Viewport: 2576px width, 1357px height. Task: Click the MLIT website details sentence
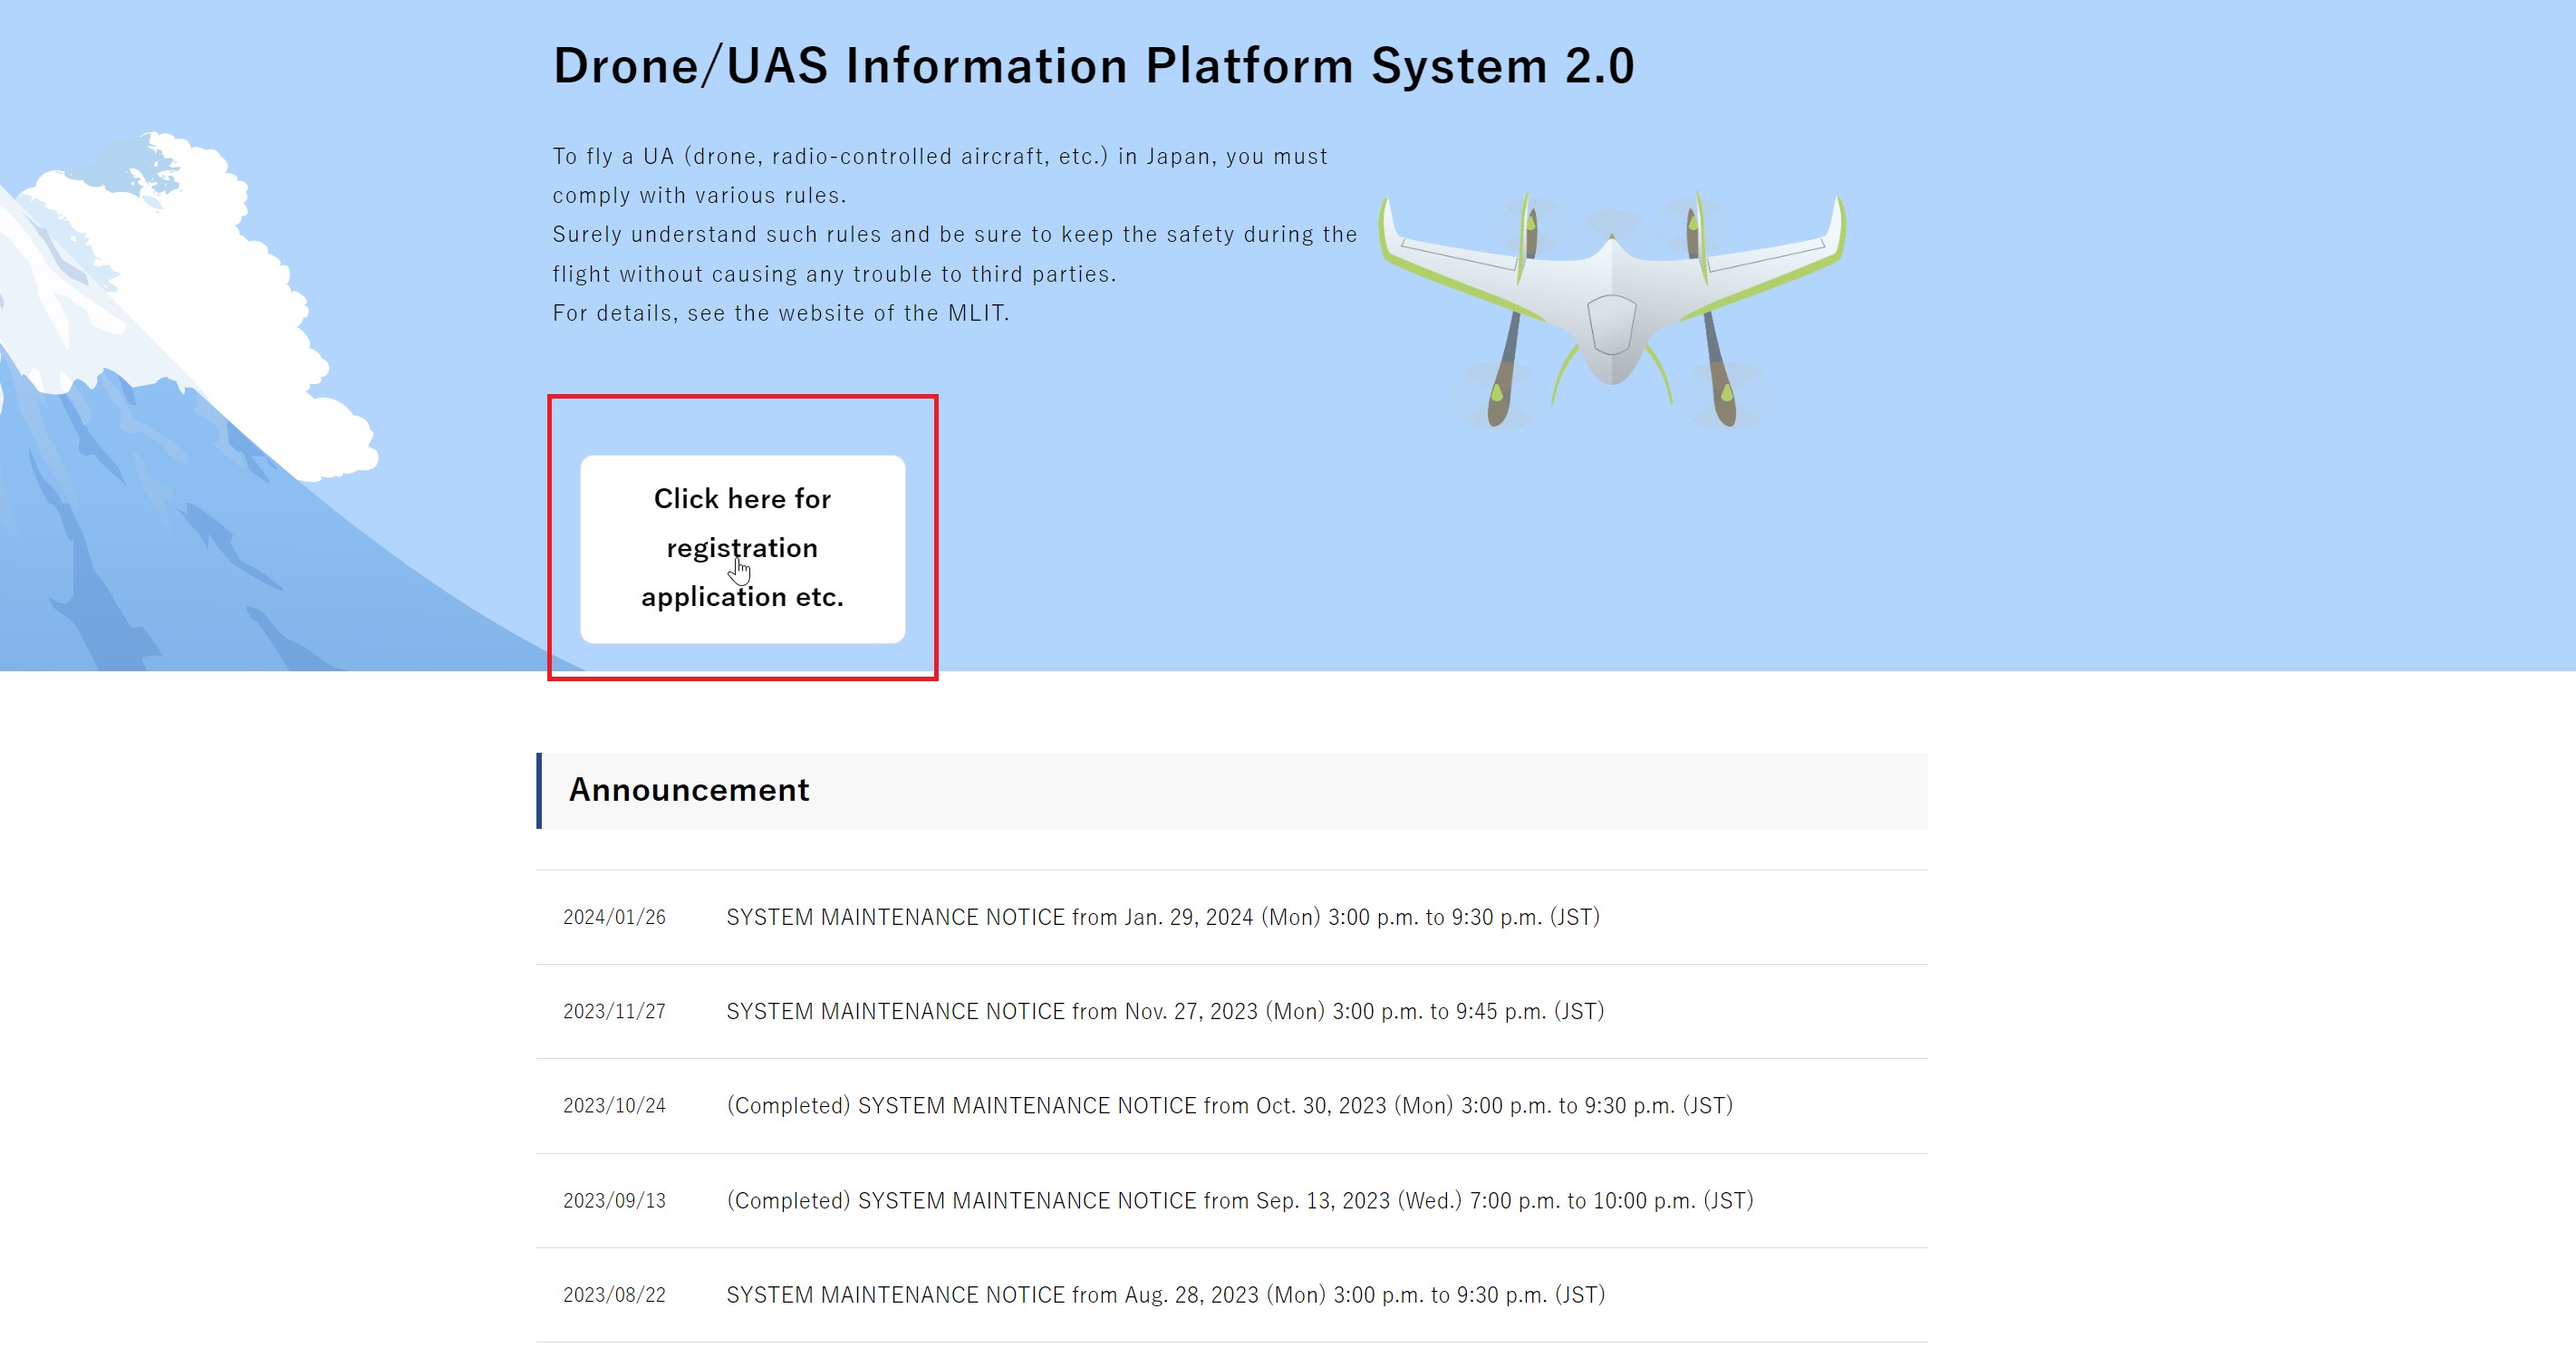(780, 313)
